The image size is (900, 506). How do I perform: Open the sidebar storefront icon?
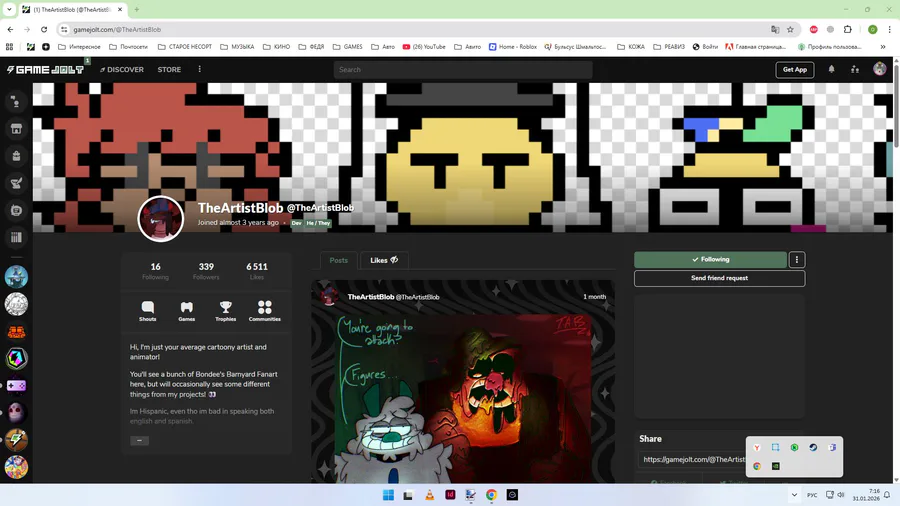pos(16,129)
